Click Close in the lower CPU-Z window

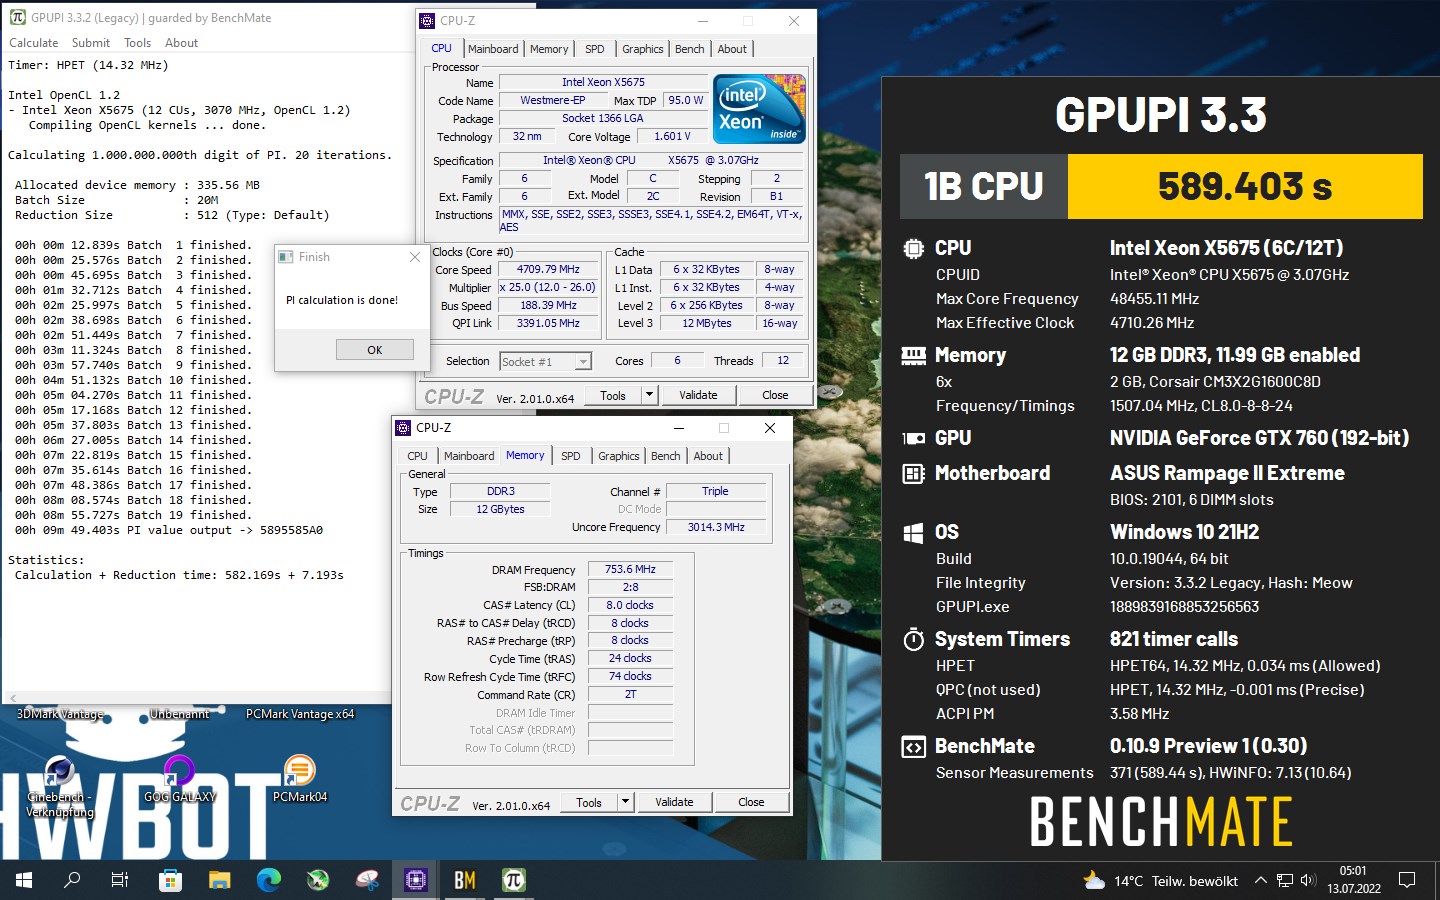tap(751, 802)
